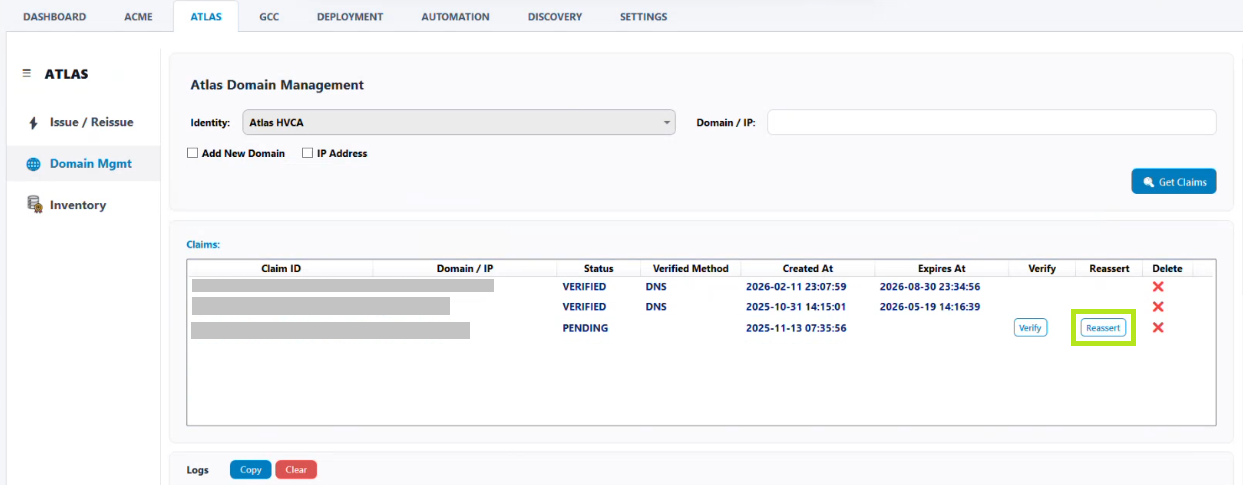Open the DEPLOYMENT tab
Image resolution: width=1243 pixels, height=485 pixels.
click(349, 17)
